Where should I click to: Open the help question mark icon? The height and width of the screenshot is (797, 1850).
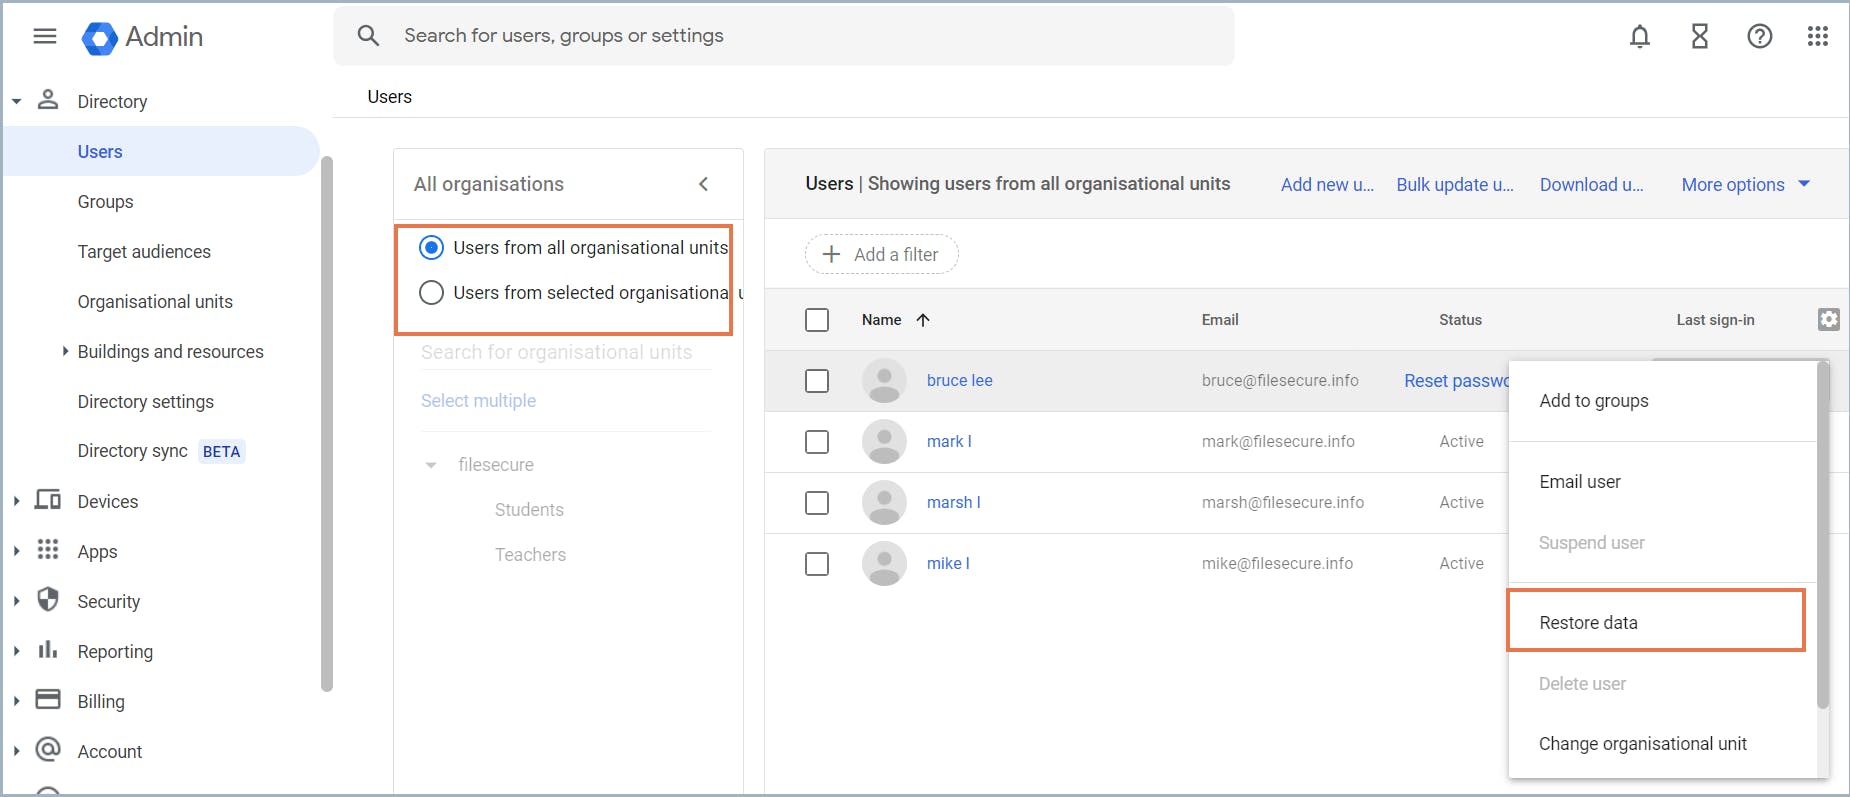click(x=1760, y=37)
